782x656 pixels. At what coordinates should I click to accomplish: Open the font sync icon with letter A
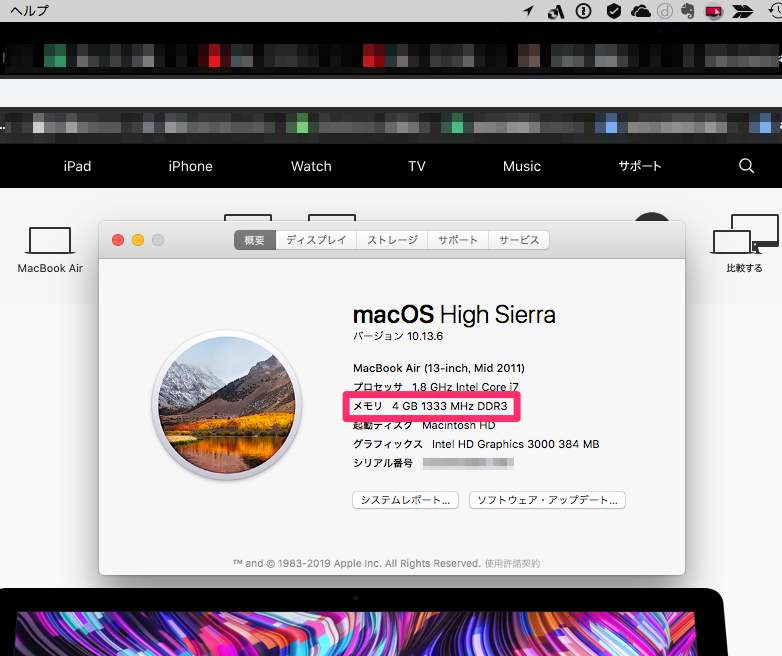[556, 11]
